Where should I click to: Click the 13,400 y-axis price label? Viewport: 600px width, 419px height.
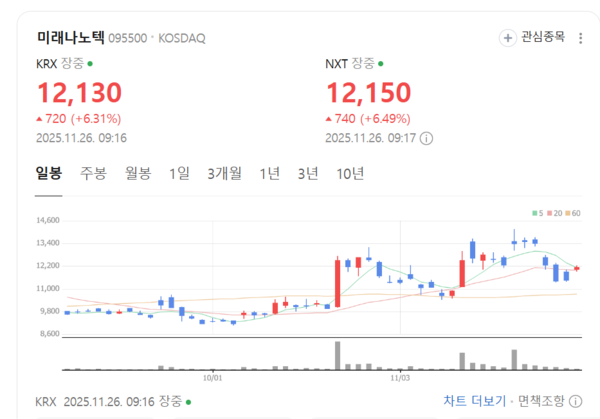tap(48, 243)
